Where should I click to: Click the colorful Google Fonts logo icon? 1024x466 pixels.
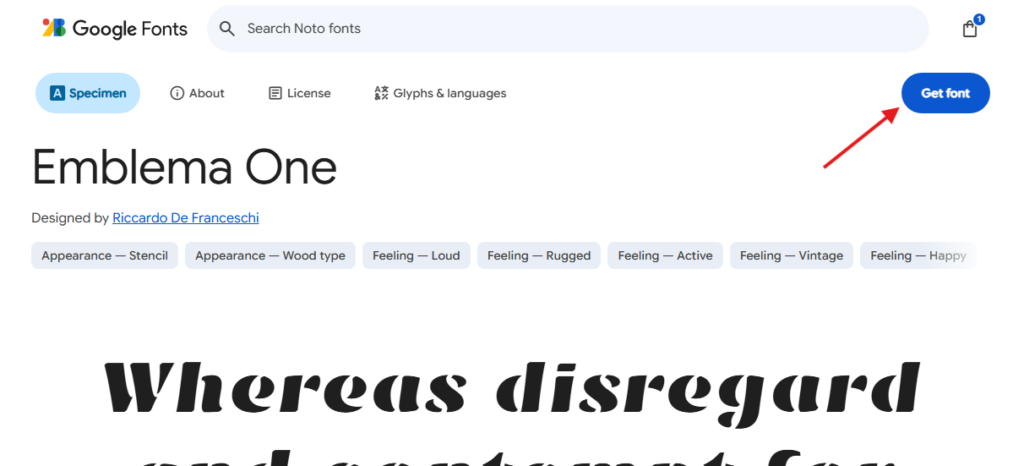coord(54,28)
